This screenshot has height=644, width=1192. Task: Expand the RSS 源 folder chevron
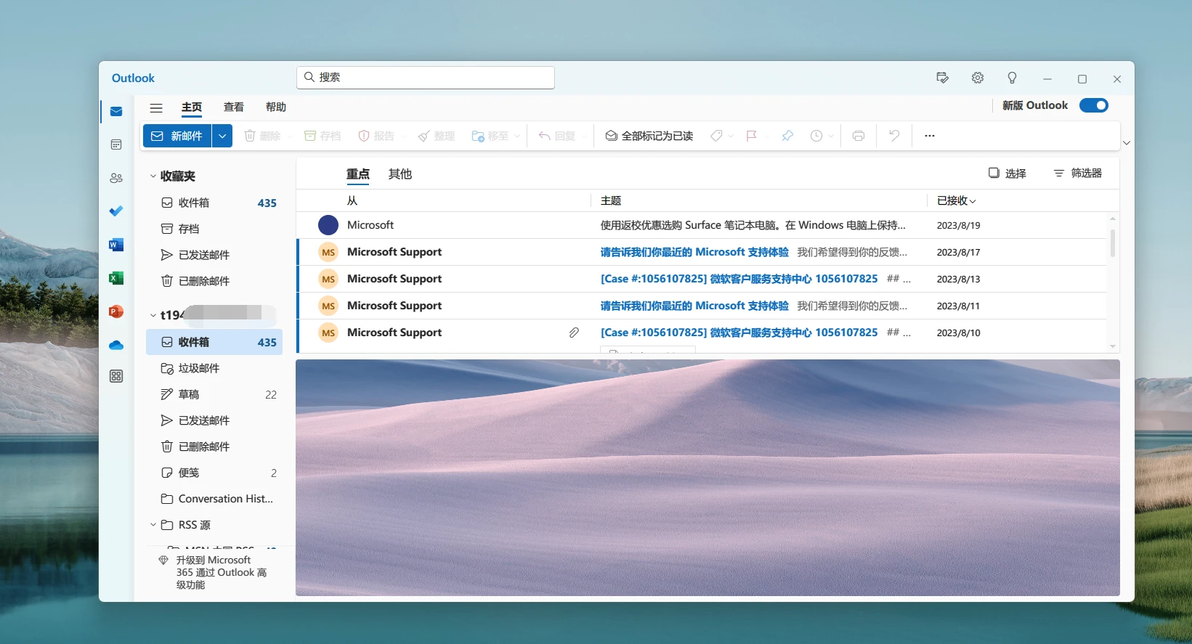[153, 525]
